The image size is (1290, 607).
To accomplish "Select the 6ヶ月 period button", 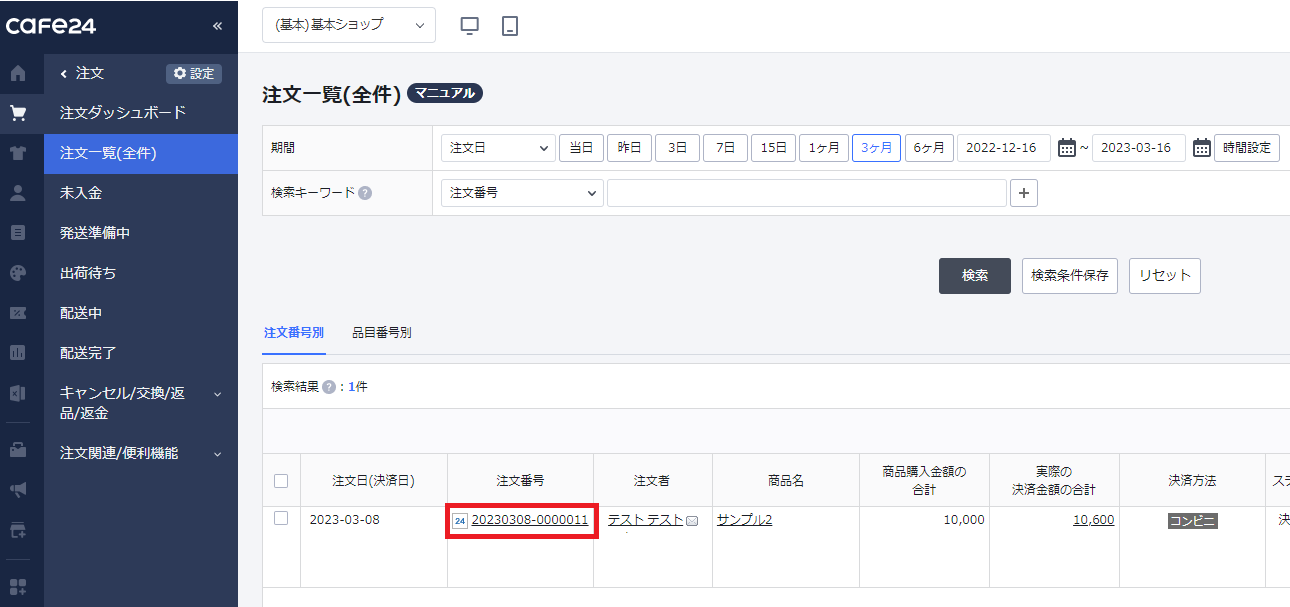I will pyautogui.click(x=929, y=148).
